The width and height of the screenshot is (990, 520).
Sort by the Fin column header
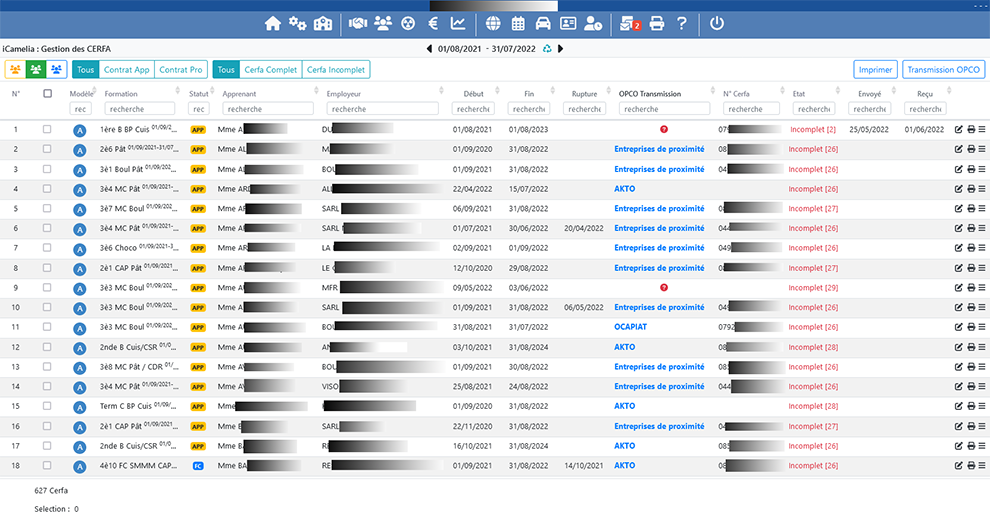coord(529,94)
